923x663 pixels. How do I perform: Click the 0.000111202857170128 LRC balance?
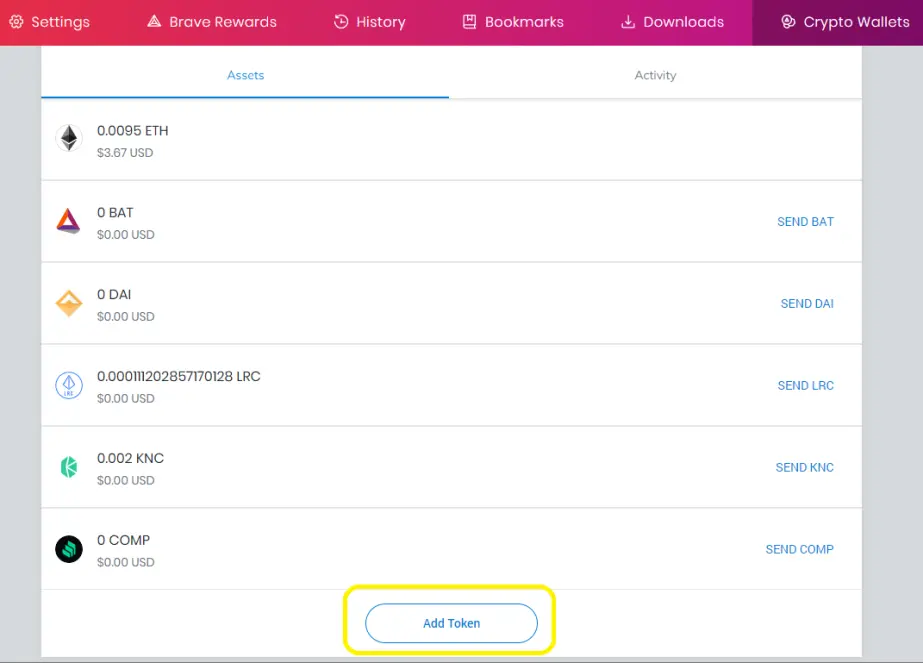(178, 376)
